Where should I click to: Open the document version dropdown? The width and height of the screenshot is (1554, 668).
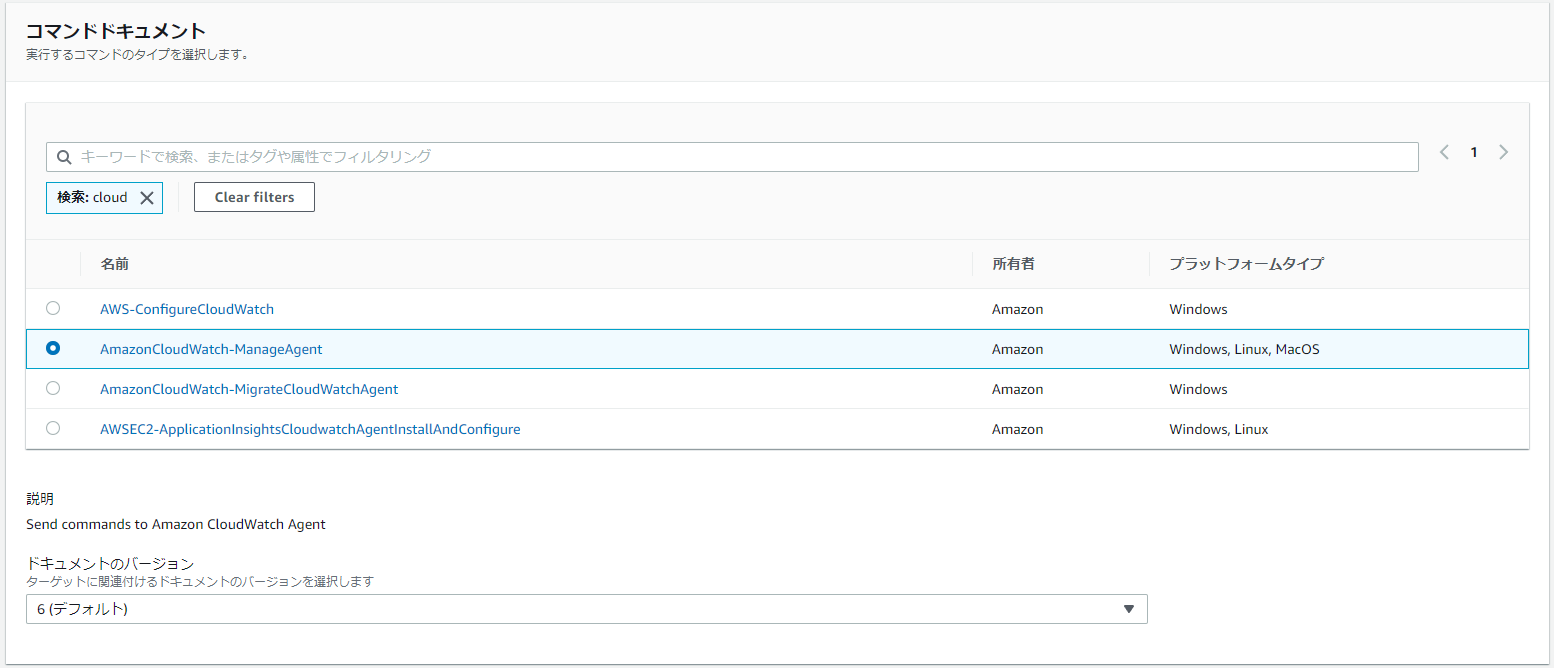[587, 609]
